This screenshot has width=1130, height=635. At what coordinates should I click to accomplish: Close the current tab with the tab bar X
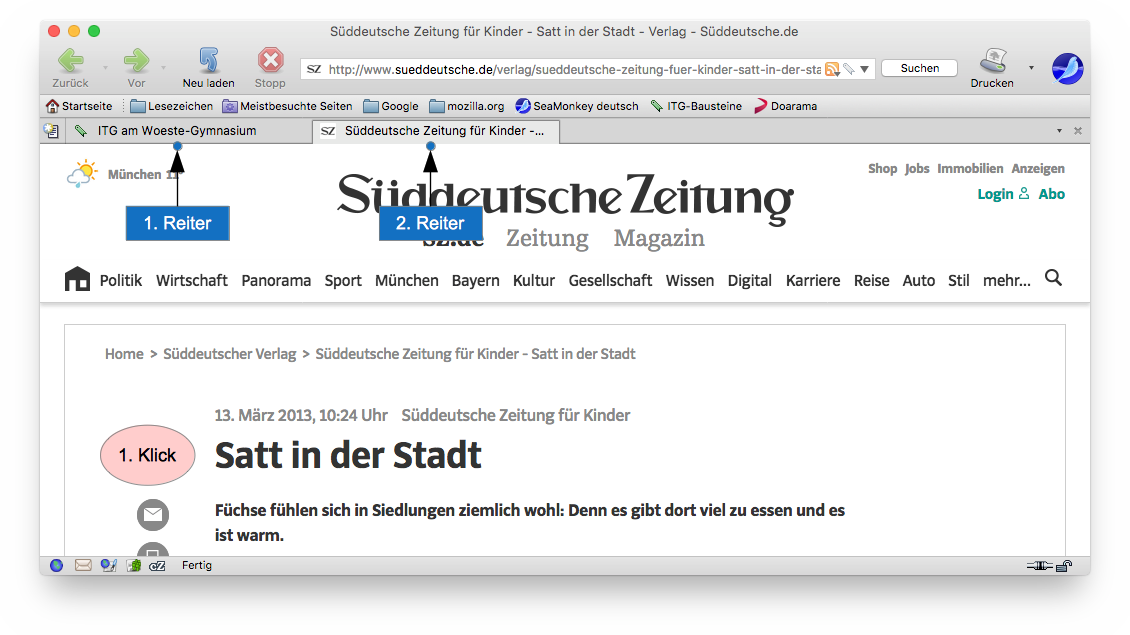tap(1078, 130)
